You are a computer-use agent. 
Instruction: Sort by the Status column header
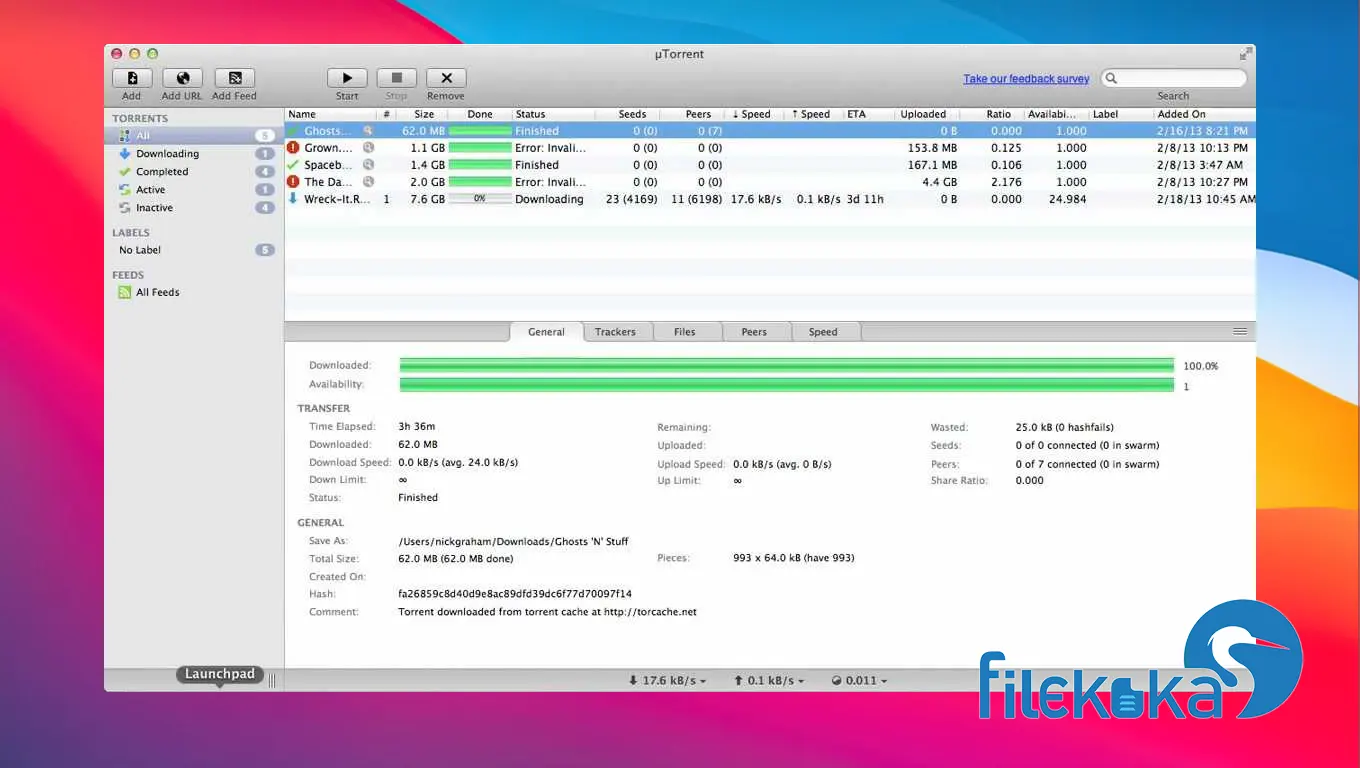click(553, 114)
